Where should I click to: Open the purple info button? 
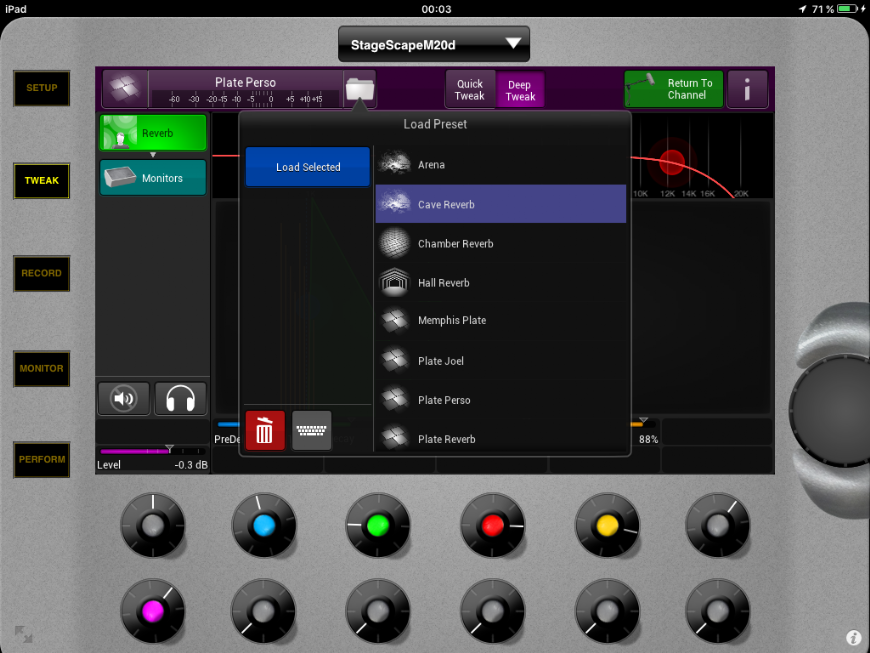click(x=747, y=90)
